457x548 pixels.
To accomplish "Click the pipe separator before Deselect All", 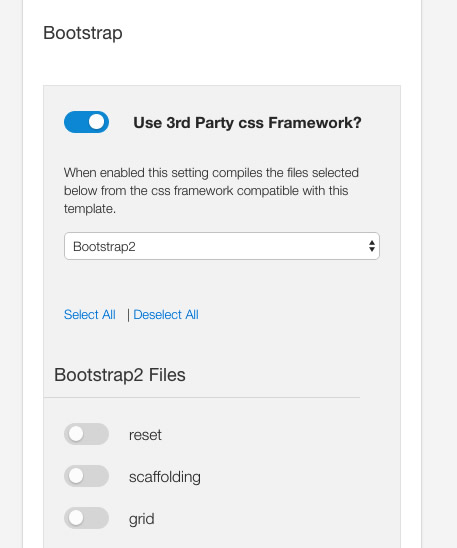I will coord(128,315).
